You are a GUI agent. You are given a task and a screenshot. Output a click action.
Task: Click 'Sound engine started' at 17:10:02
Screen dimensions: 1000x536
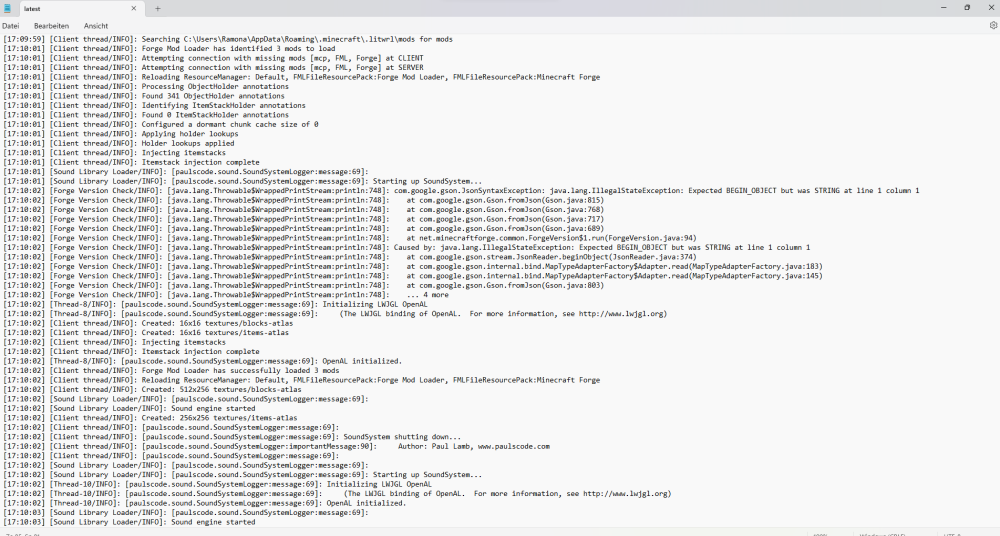coord(129,408)
